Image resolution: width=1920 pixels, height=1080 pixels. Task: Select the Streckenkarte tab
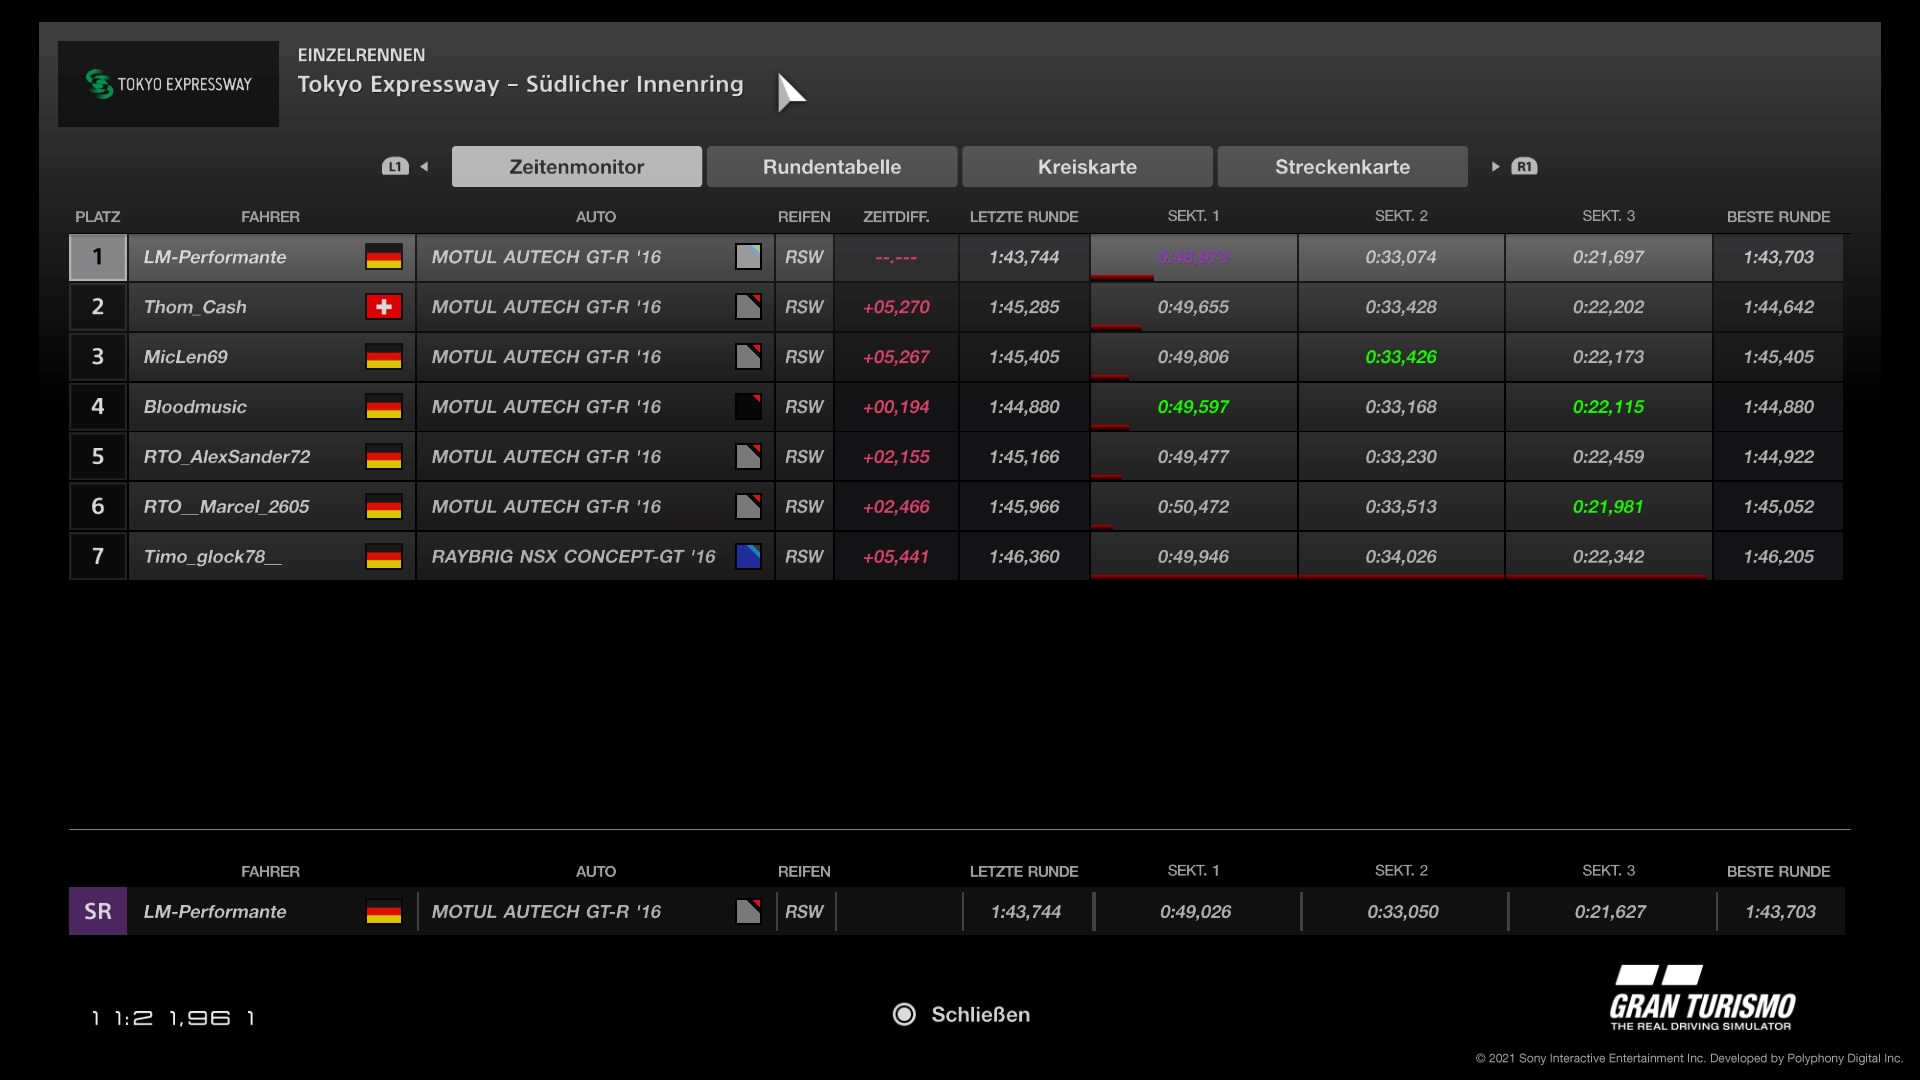pyautogui.click(x=1342, y=167)
